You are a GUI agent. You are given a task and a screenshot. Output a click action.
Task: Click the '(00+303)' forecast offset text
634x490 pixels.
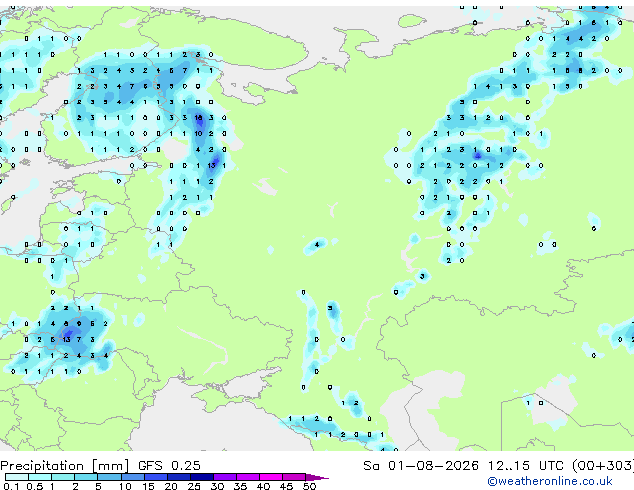pyautogui.click(x=602, y=466)
